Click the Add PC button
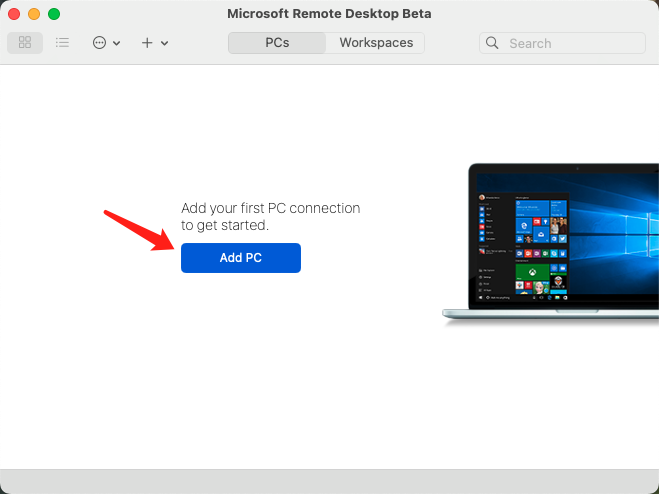 (241, 258)
